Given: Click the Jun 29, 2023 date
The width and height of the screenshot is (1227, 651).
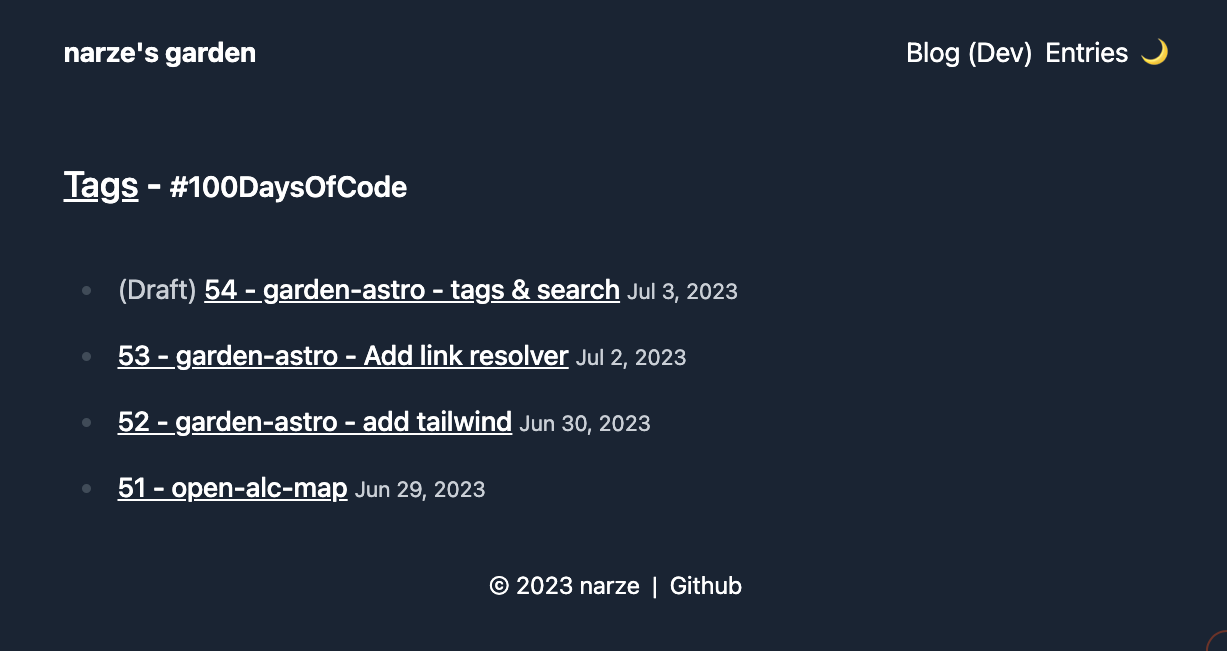Looking at the screenshot, I should pos(420,490).
